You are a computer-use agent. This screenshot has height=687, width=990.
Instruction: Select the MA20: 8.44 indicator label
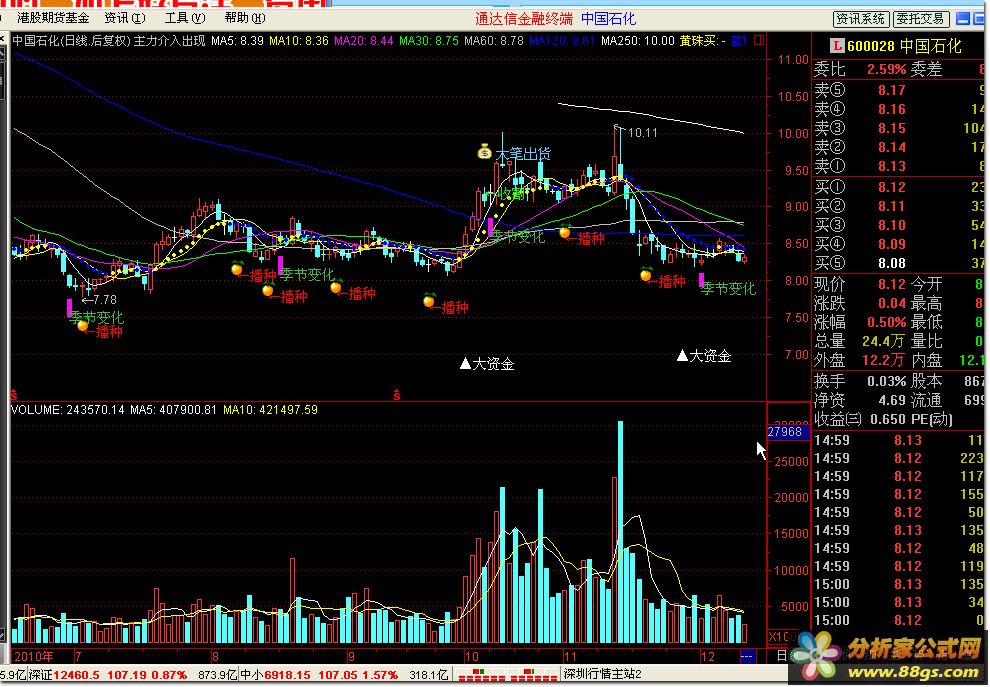coord(364,41)
